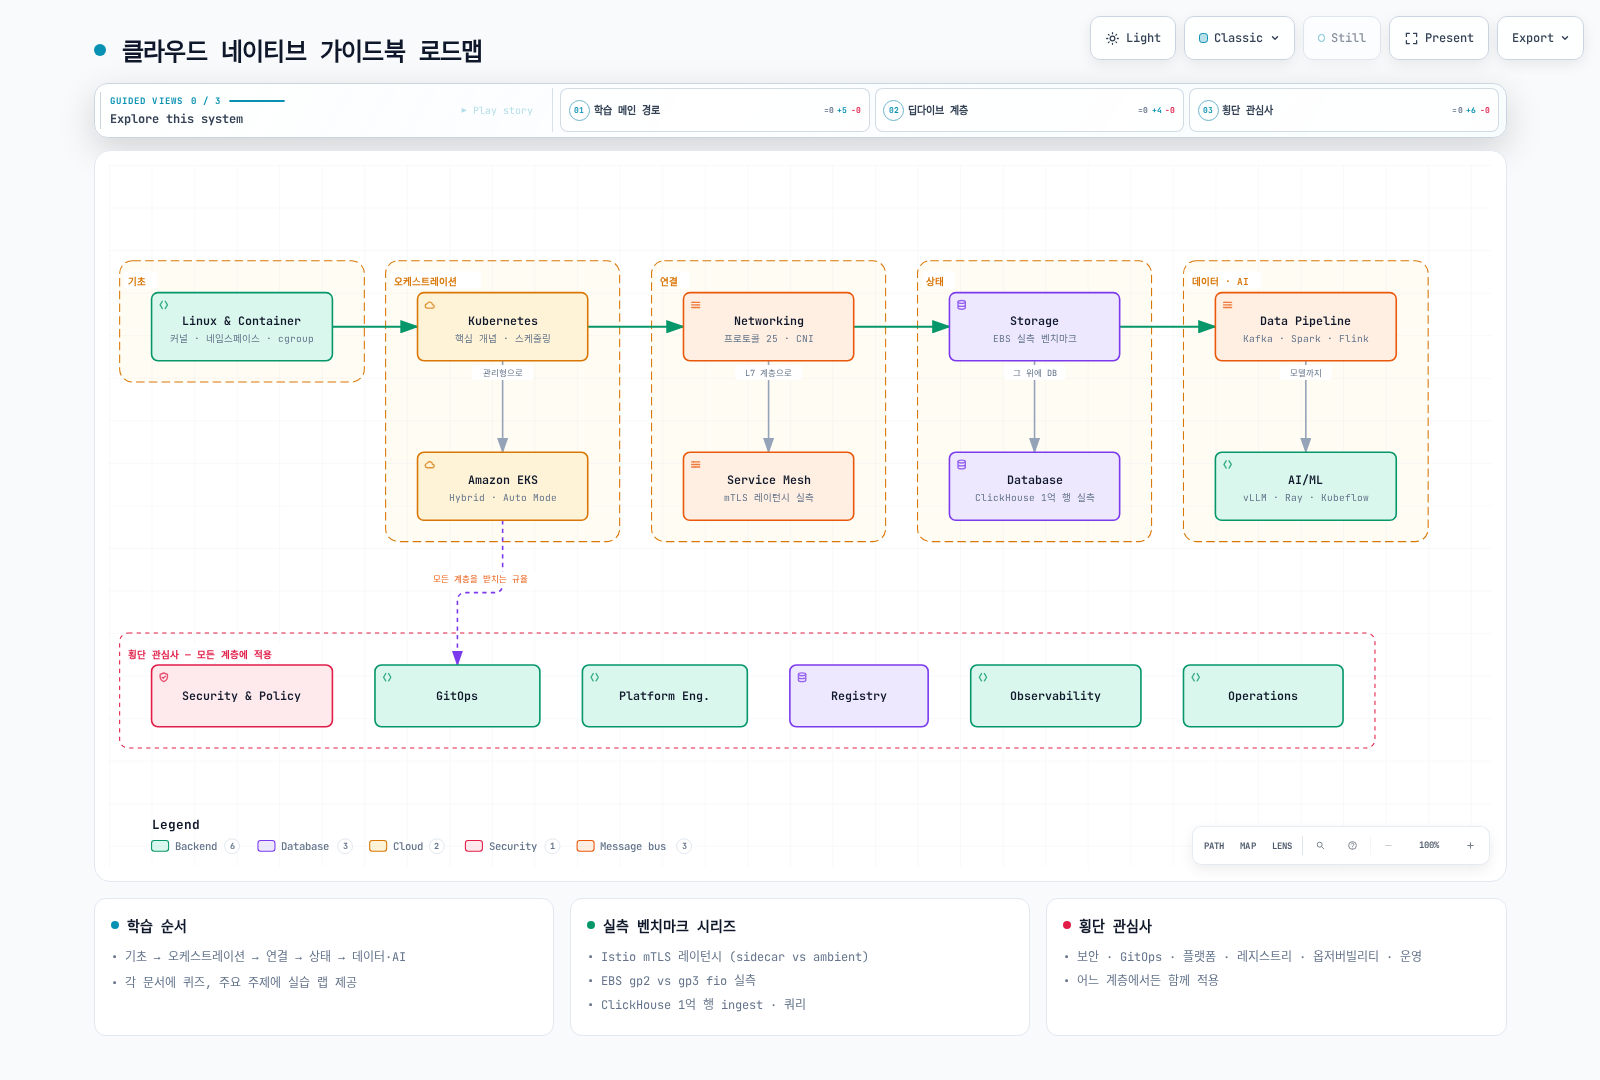This screenshot has height=1080, width=1600.
Task: Select the Networking node
Action: click(x=768, y=327)
